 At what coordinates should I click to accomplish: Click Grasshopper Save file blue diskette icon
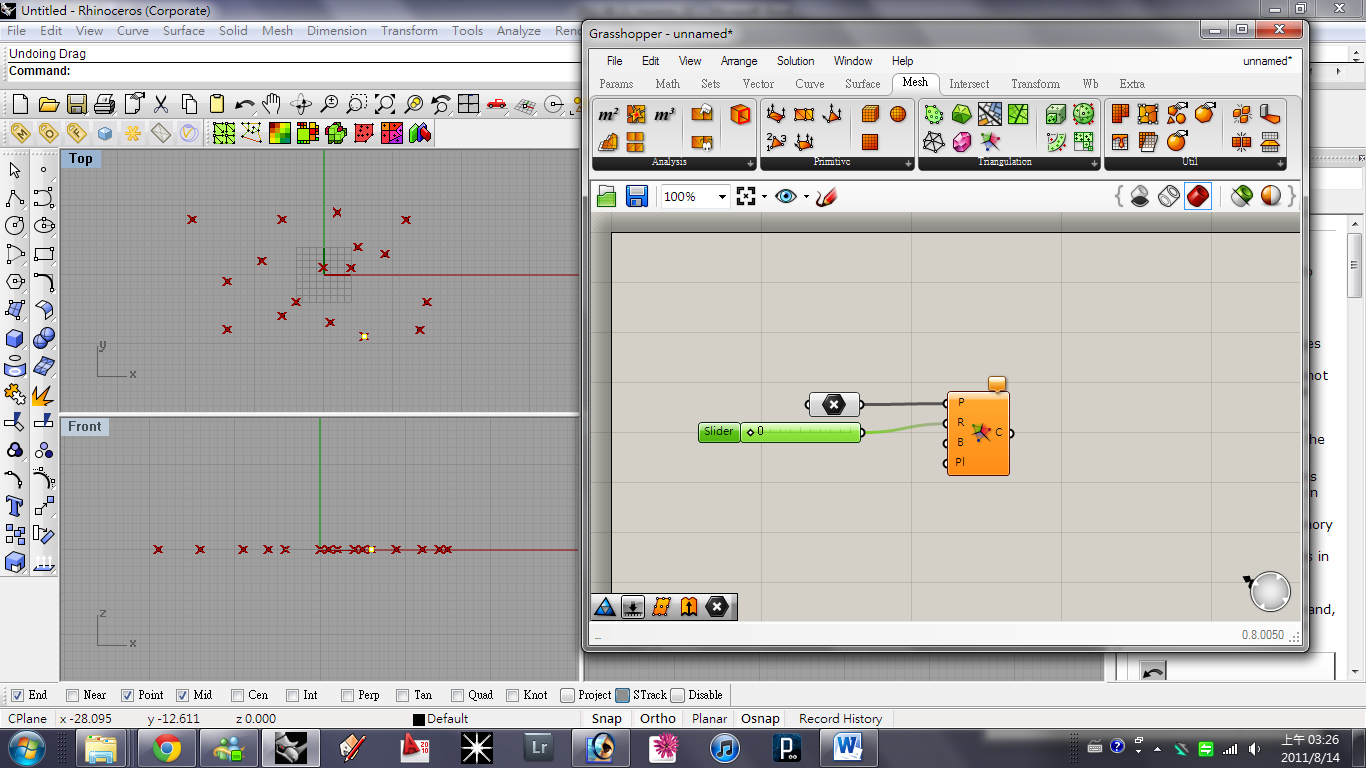636,197
